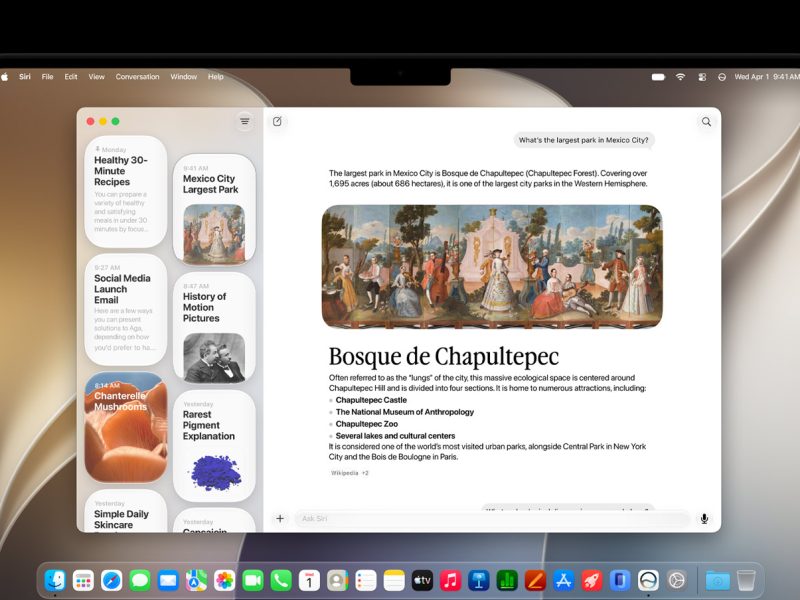
Task: Select the query bubble about largest park
Action: click(584, 140)
